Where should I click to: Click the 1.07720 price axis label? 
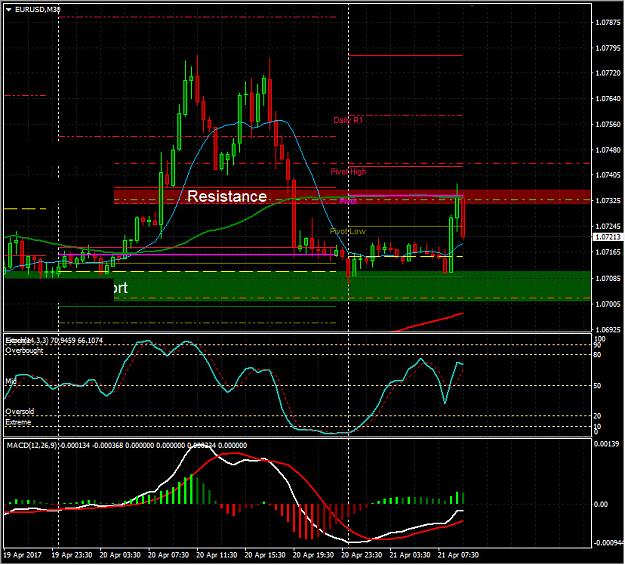coord(608,73)
